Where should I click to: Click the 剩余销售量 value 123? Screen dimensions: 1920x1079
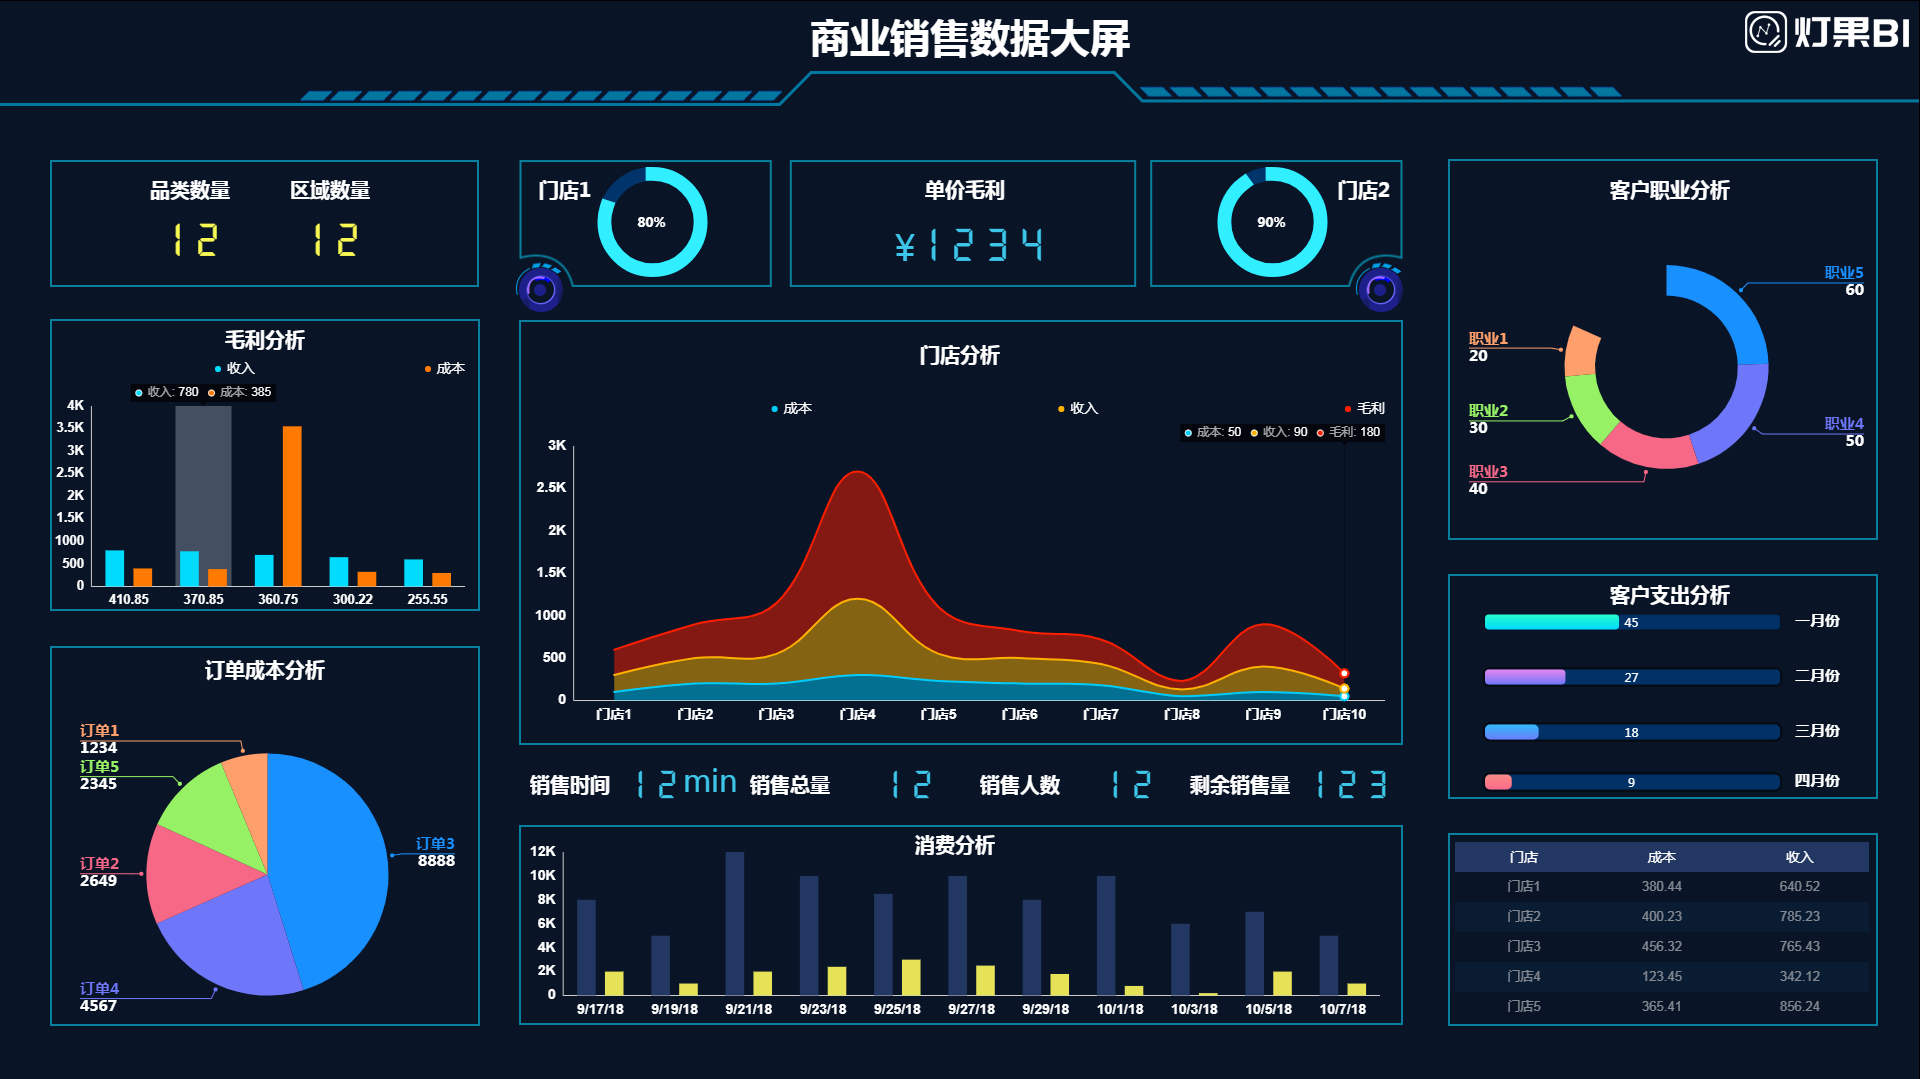1351,785
